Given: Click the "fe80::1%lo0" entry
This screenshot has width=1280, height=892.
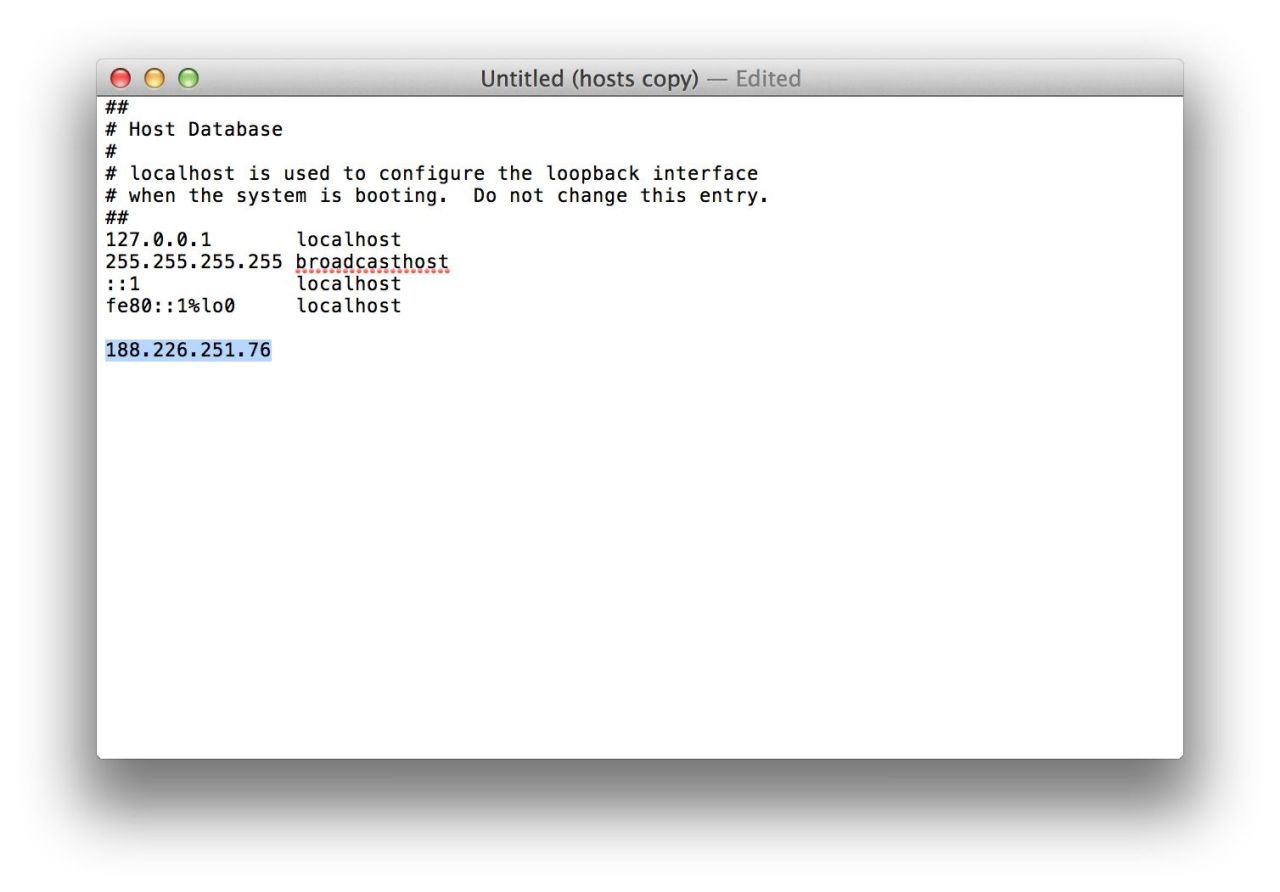Looking at the screenshot, I should point(170,306).
